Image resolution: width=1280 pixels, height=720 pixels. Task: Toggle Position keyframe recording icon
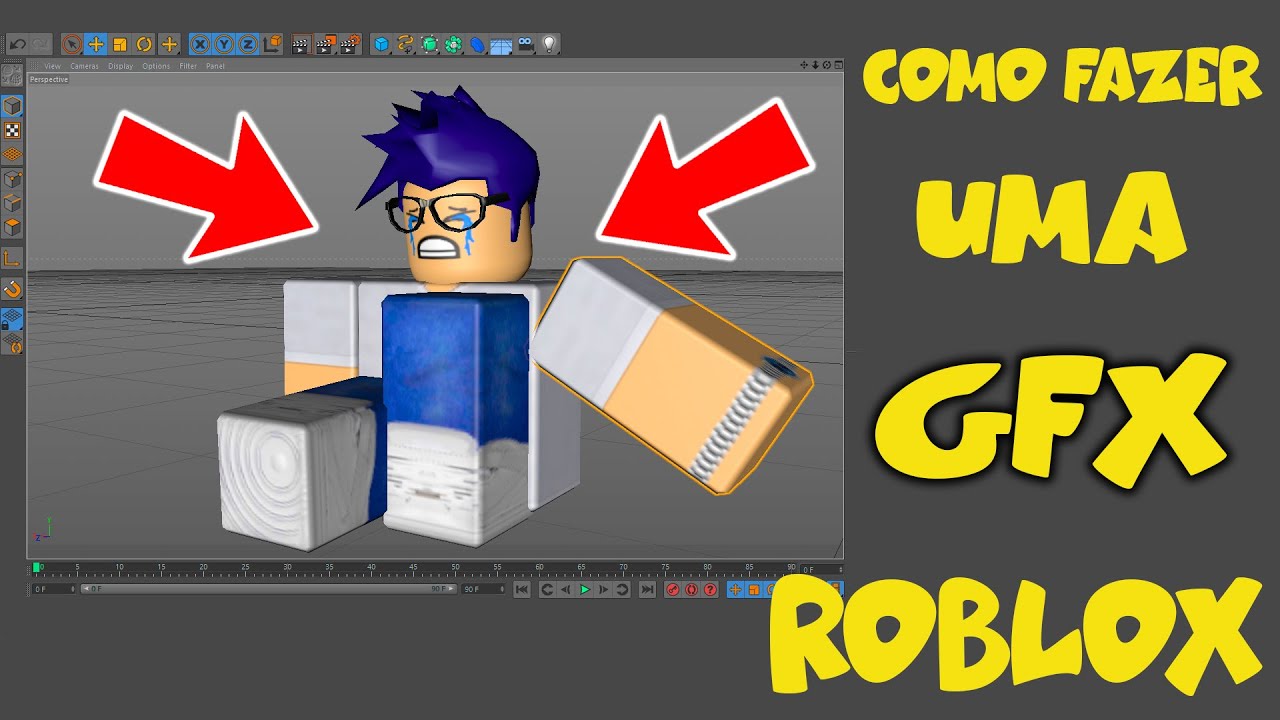tap(736, 590)
